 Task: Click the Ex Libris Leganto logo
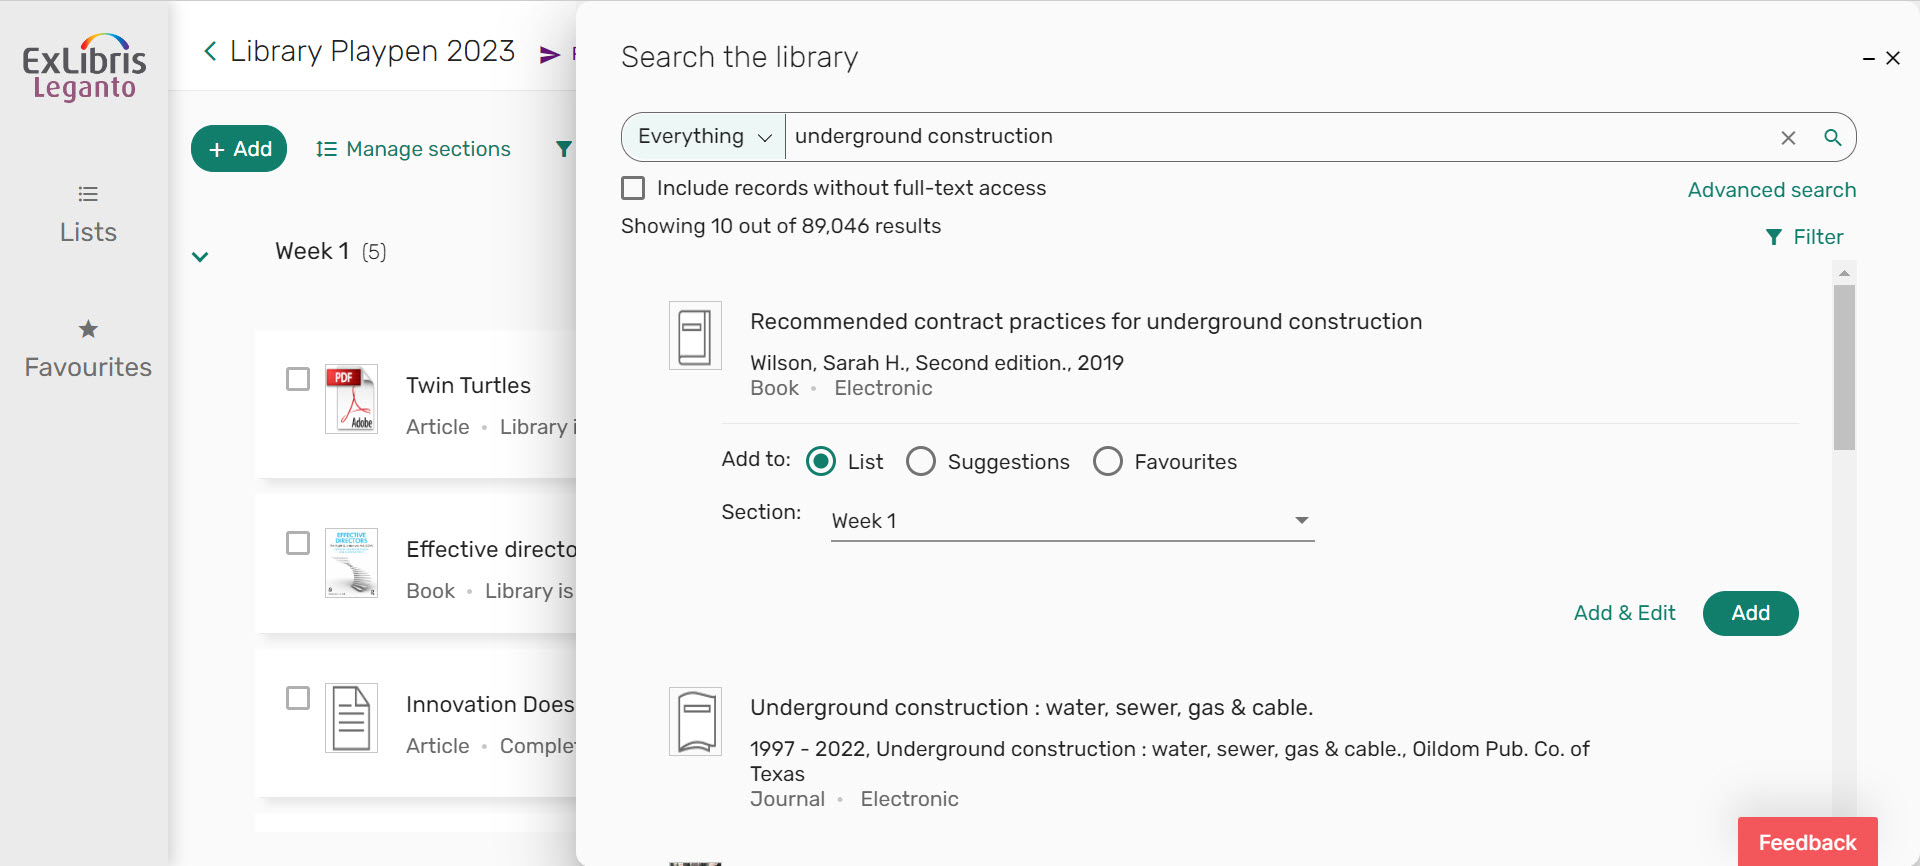point(84,67)
